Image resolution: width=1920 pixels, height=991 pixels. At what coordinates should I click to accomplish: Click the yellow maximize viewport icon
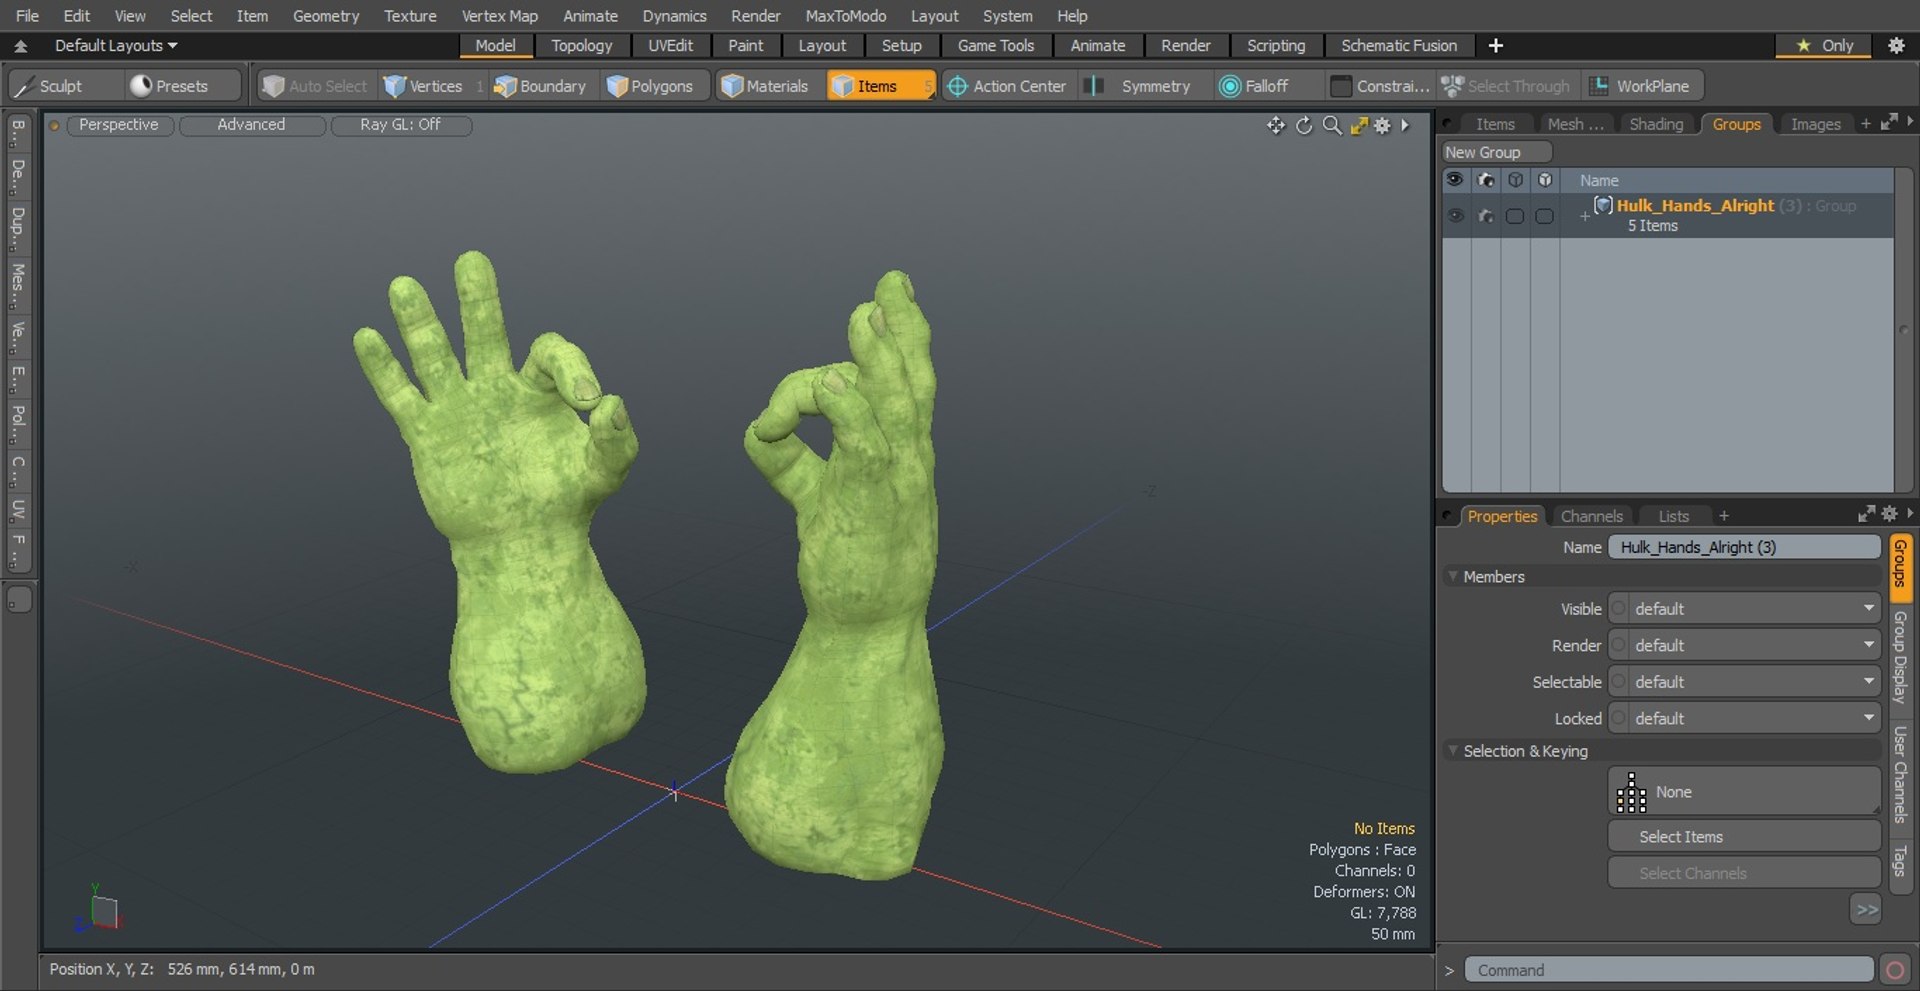(1358, 125)
